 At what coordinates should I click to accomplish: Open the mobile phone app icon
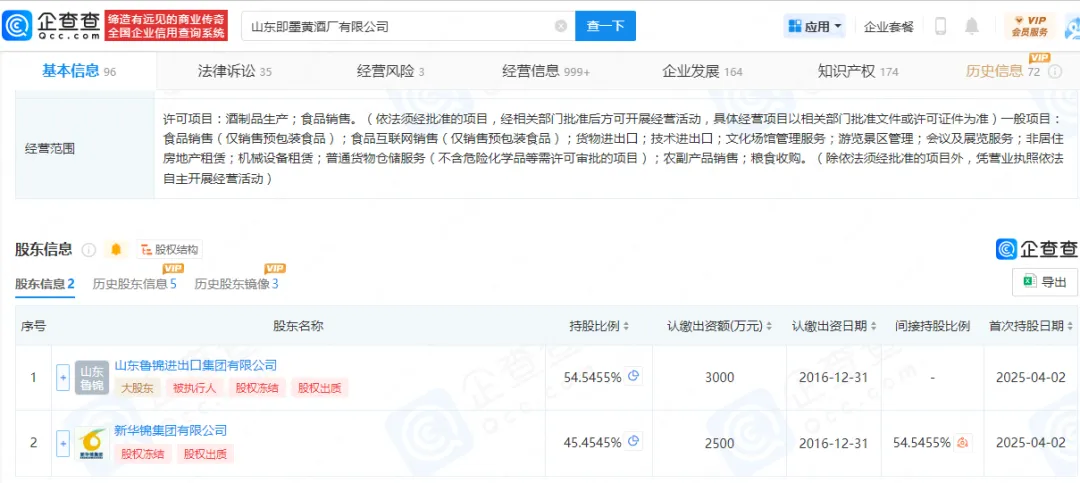(940, 26)
